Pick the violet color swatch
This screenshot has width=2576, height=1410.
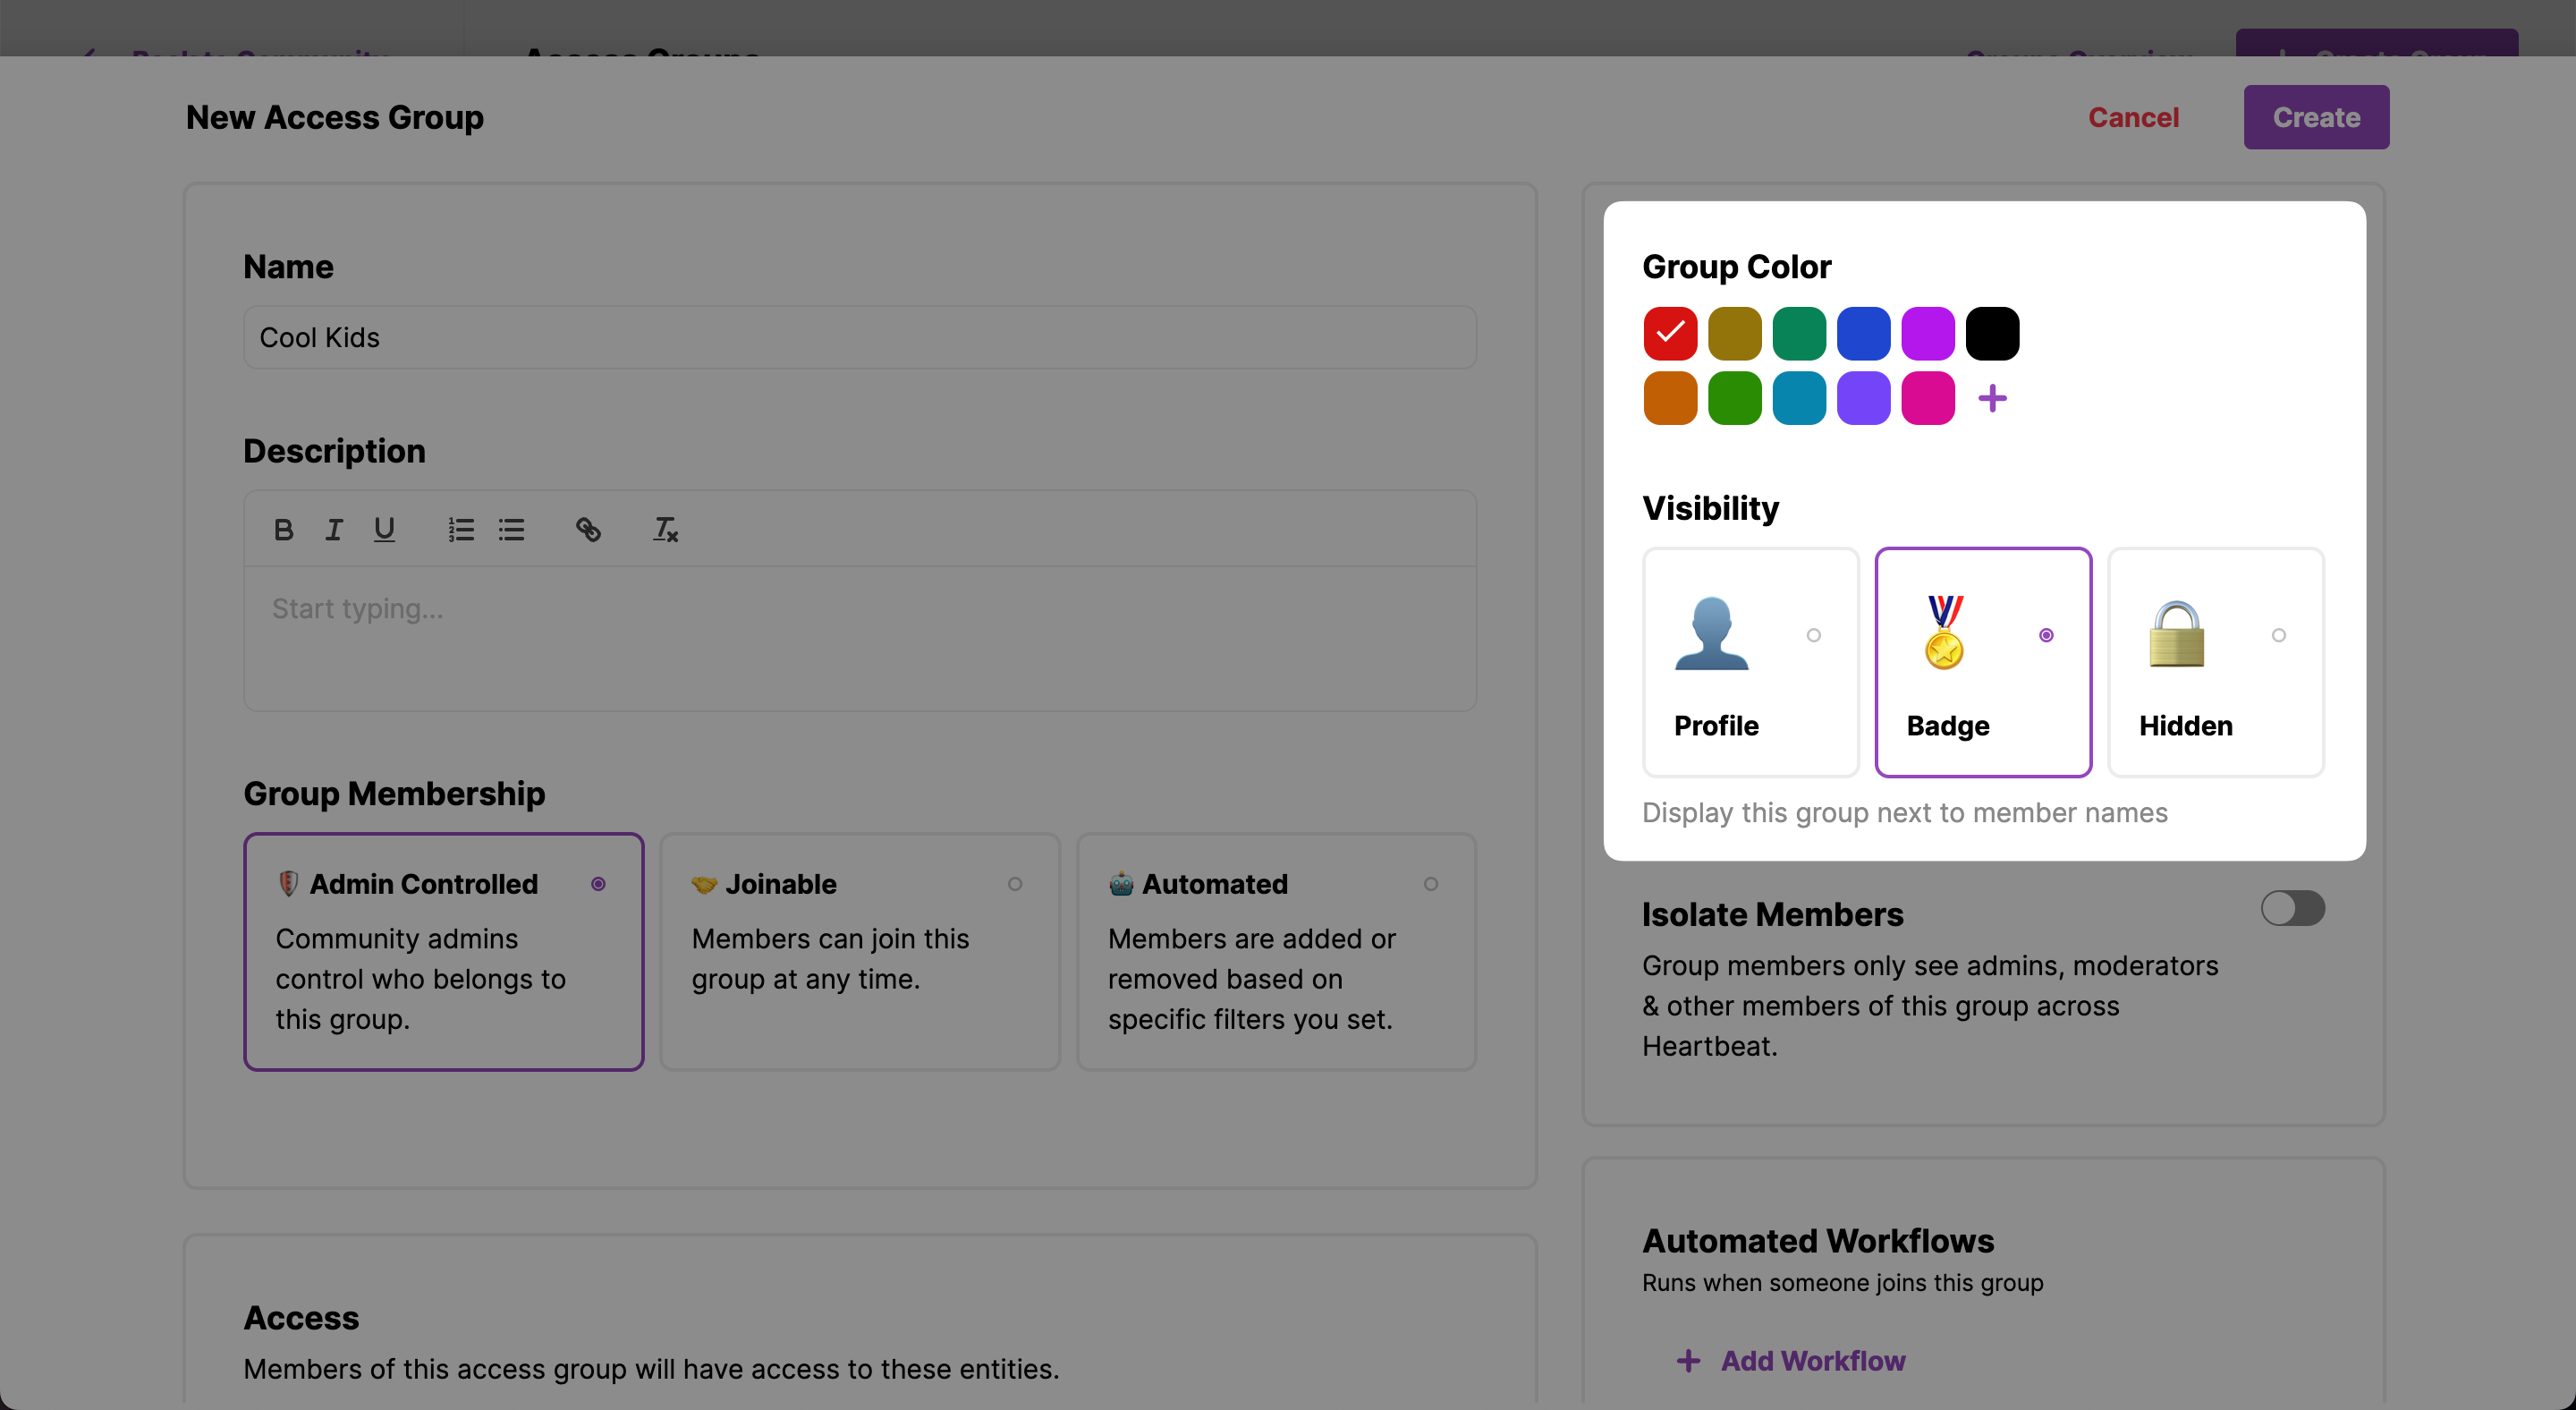coord(1863,398)
